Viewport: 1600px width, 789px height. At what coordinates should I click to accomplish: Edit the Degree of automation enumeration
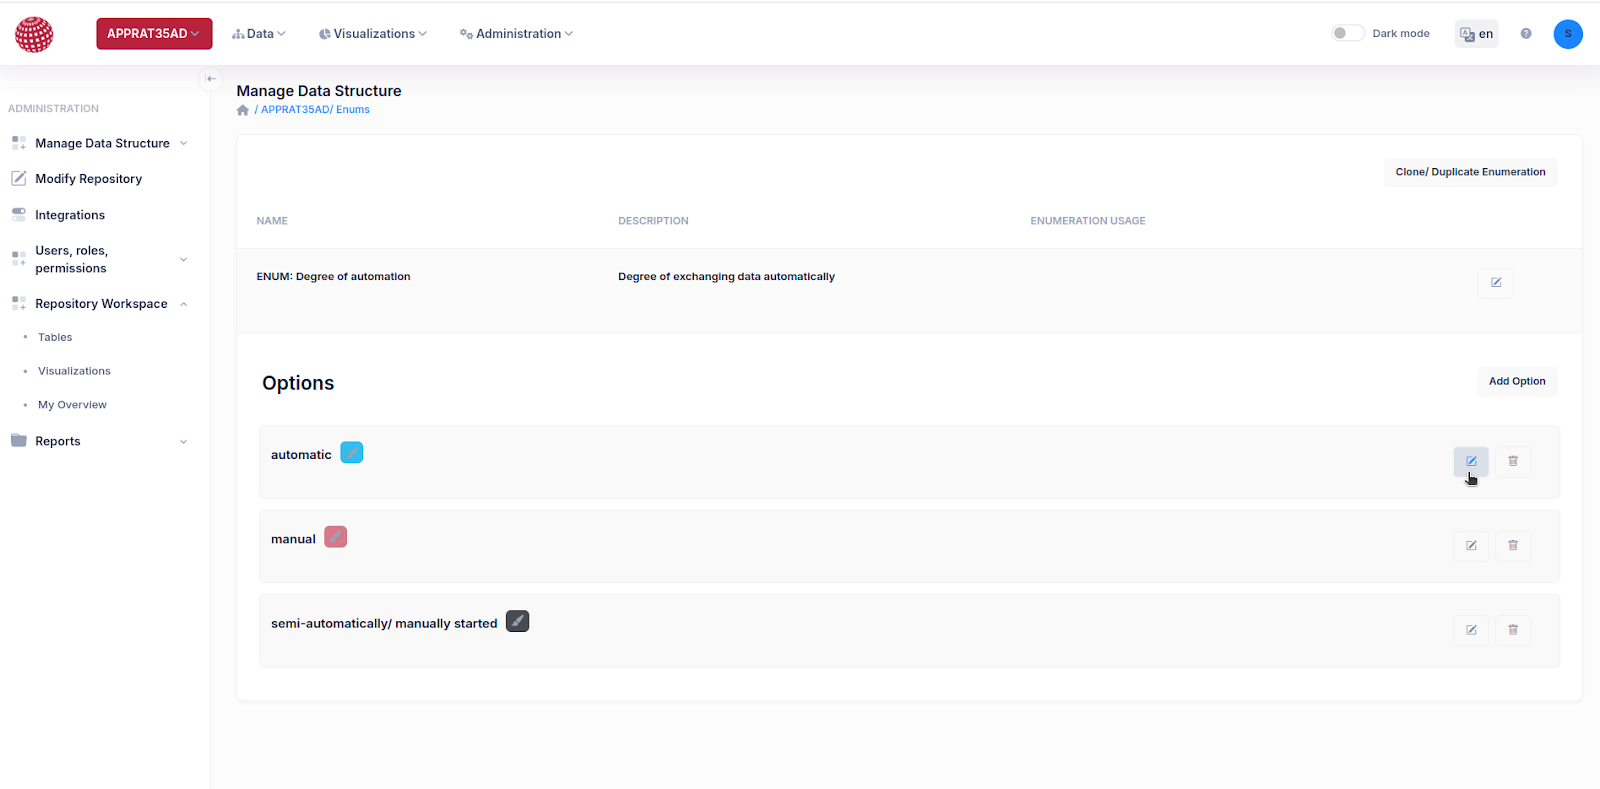pyautogui.click(x=1496, y=283)
